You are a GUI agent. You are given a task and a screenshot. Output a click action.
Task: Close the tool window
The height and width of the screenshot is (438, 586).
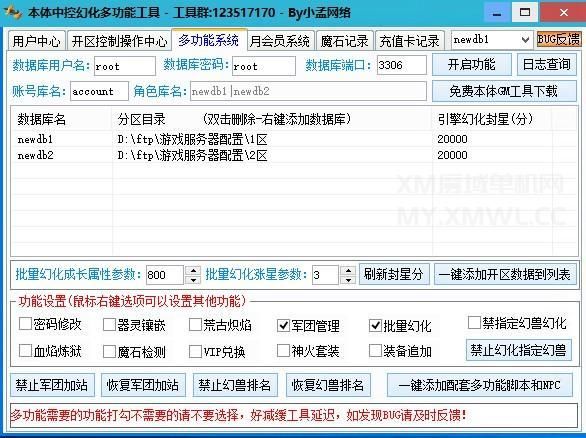tap(564, 12)
